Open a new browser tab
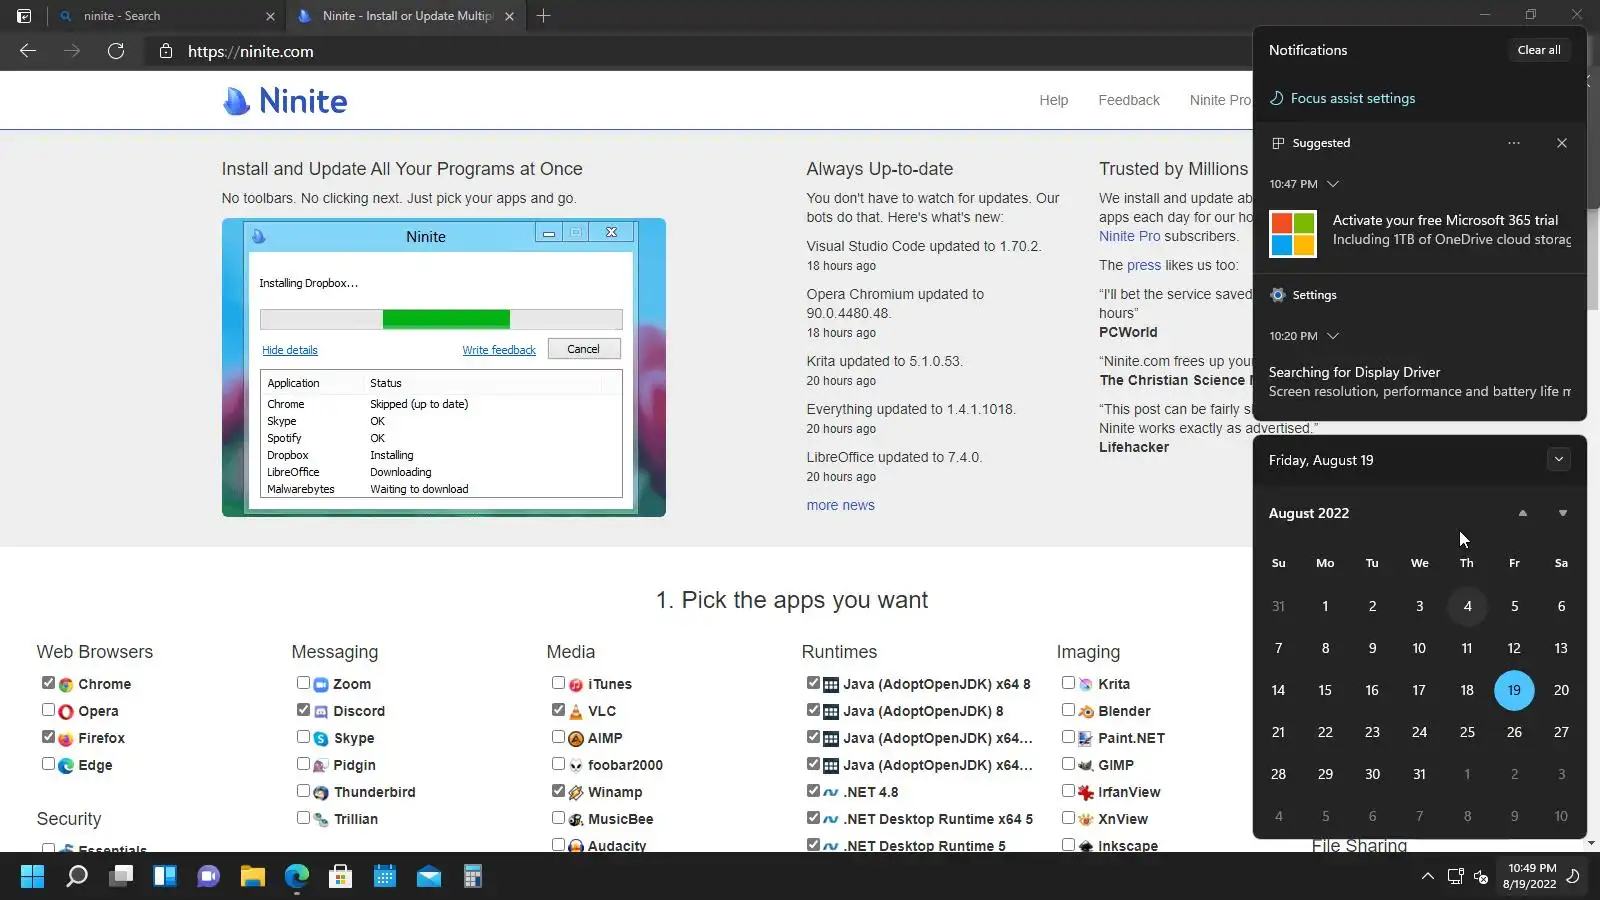 pyautogui.click(x=543, y=16)
